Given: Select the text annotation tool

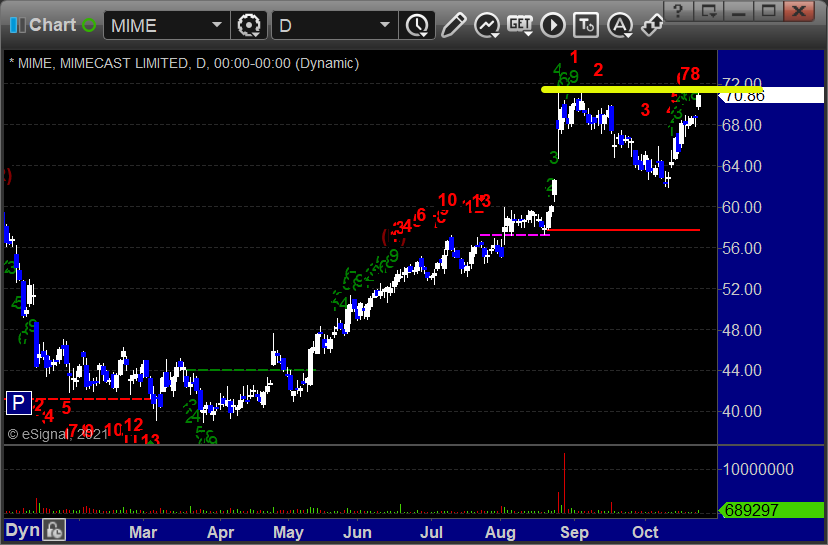Looking at the screenshot, I should (x=586, y=25).
